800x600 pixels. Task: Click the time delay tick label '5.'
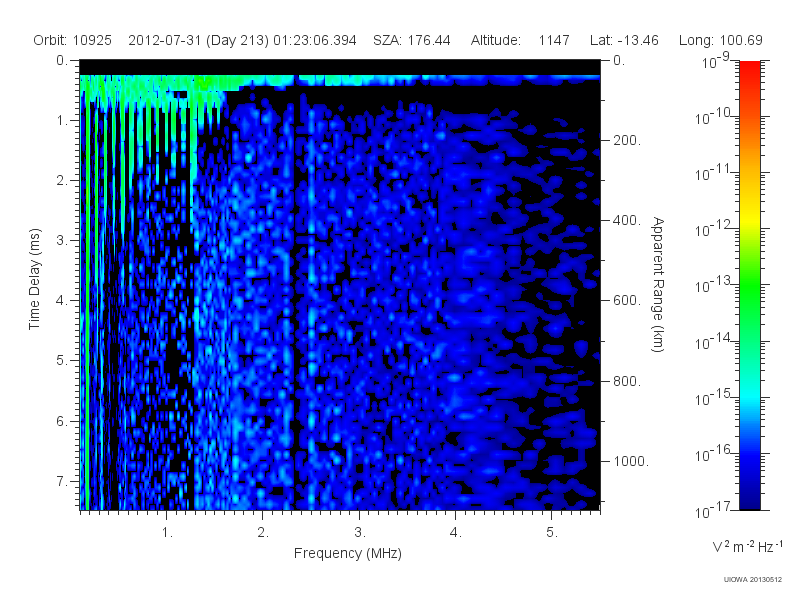tap(62, 361)
